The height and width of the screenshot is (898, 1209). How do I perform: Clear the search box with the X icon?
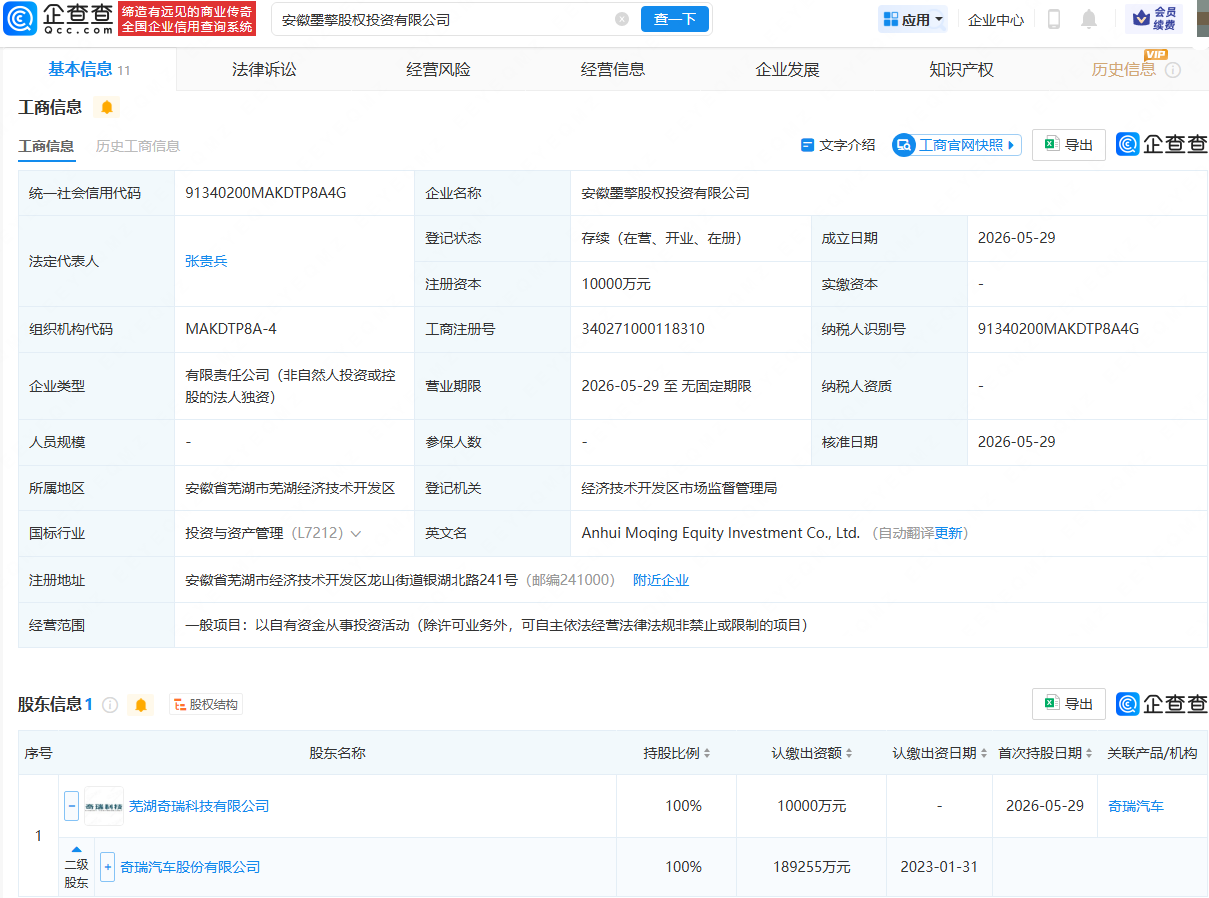point(622,19)
